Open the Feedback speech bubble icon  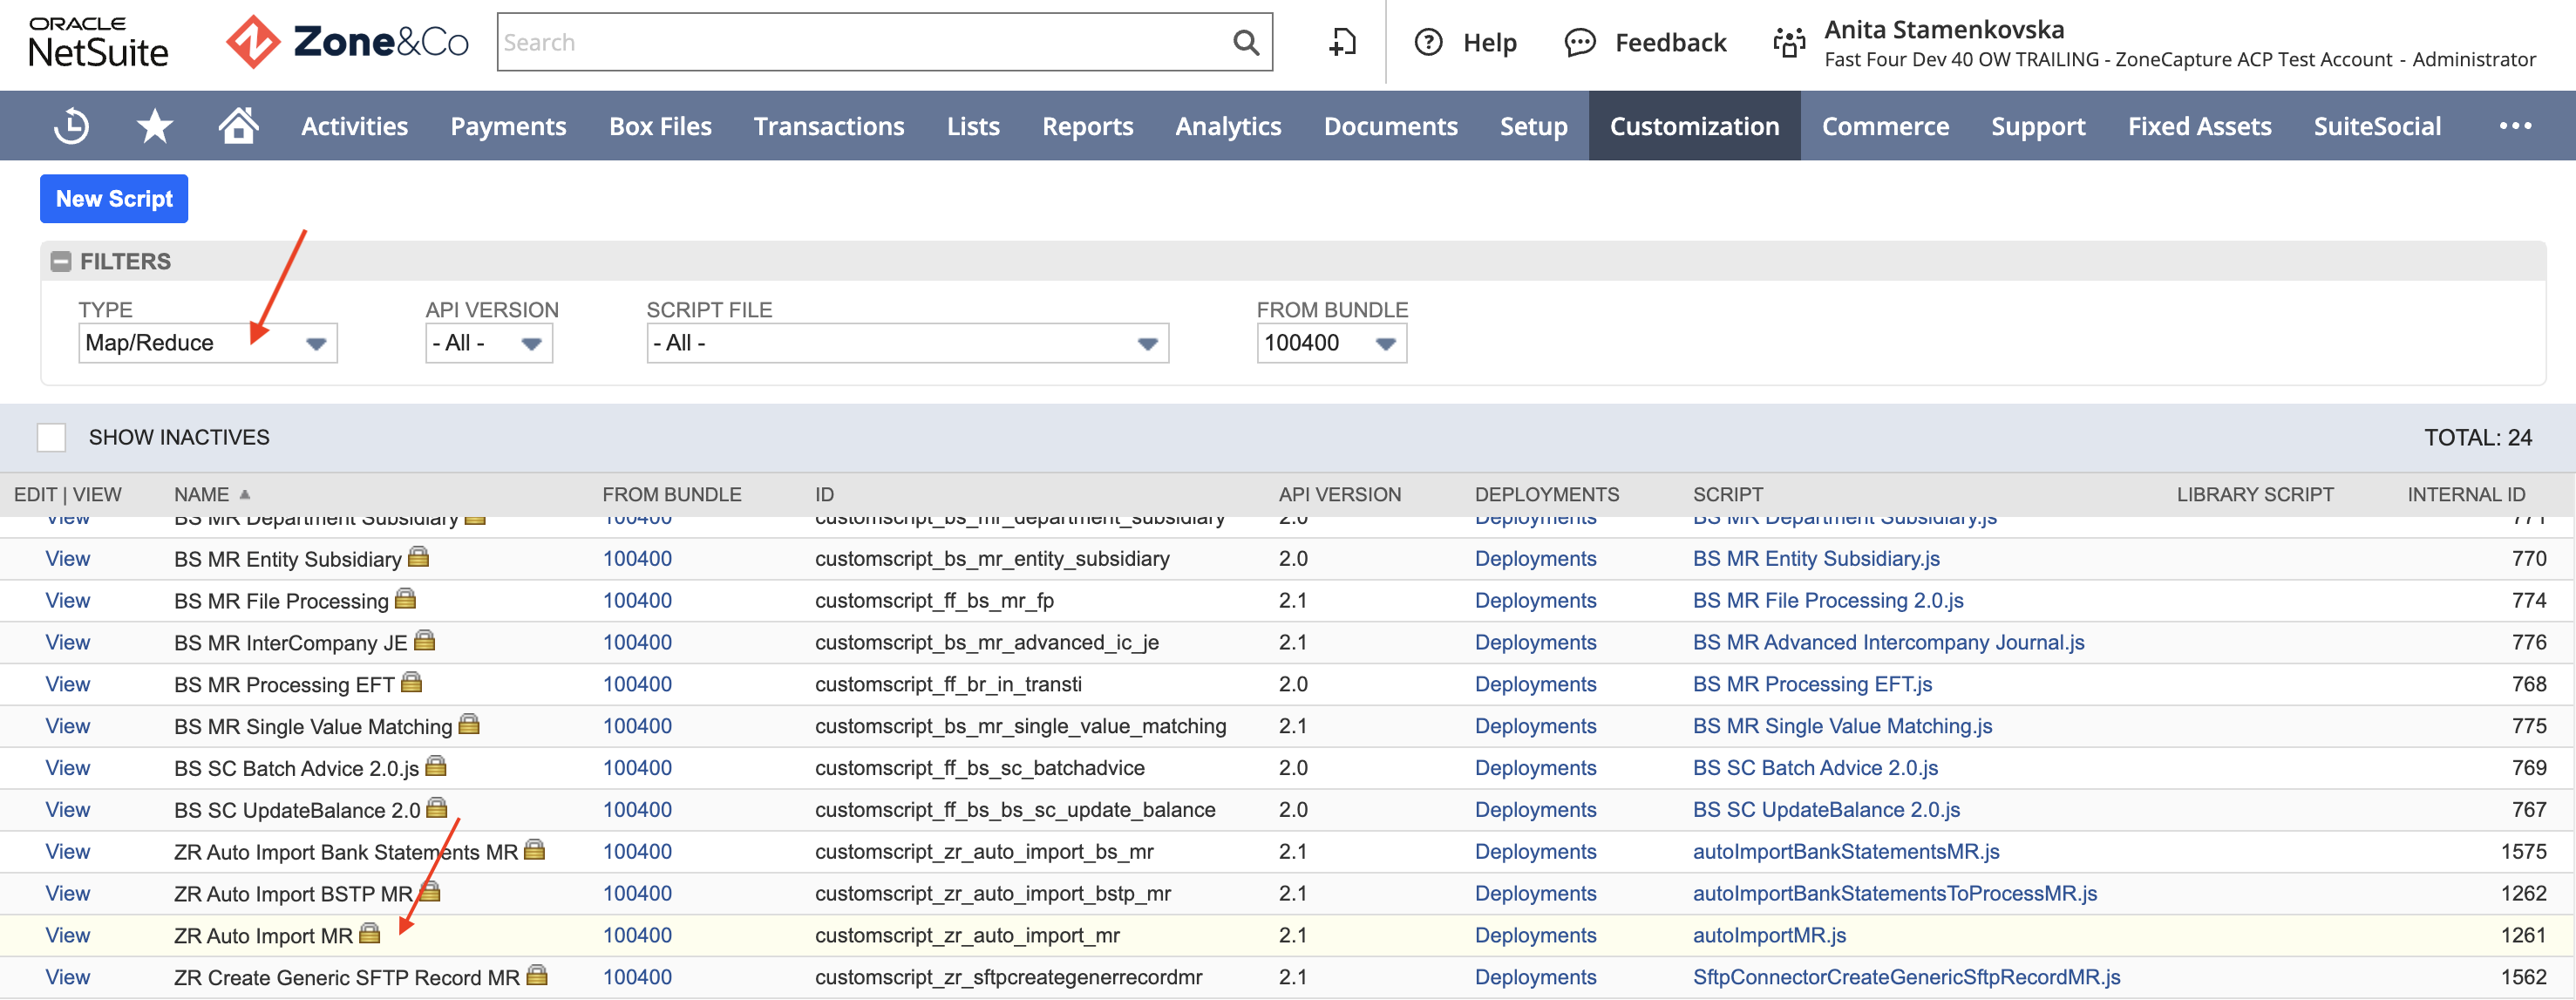coord(1580,42)
